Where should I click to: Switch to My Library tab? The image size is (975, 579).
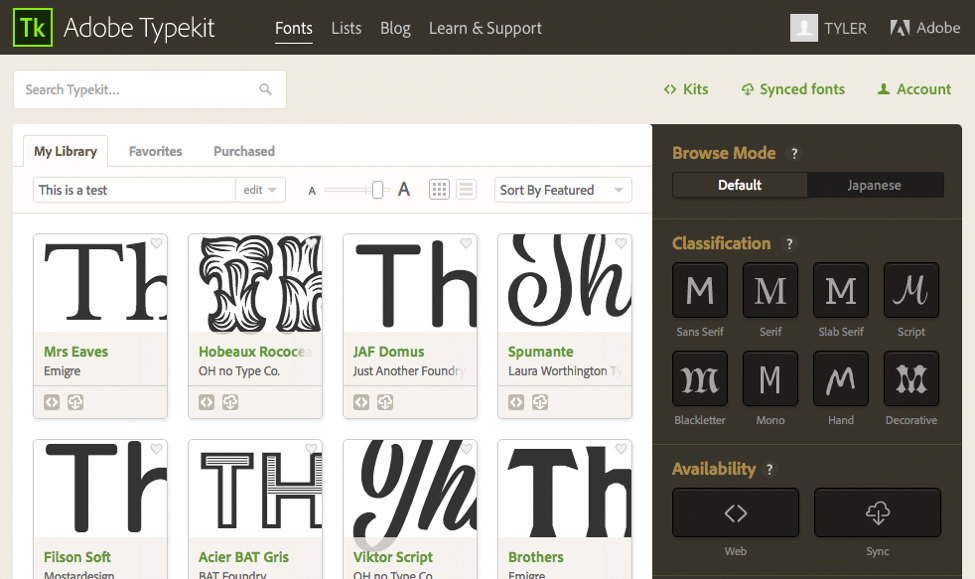pyautogui.click(x=65, y=151)
